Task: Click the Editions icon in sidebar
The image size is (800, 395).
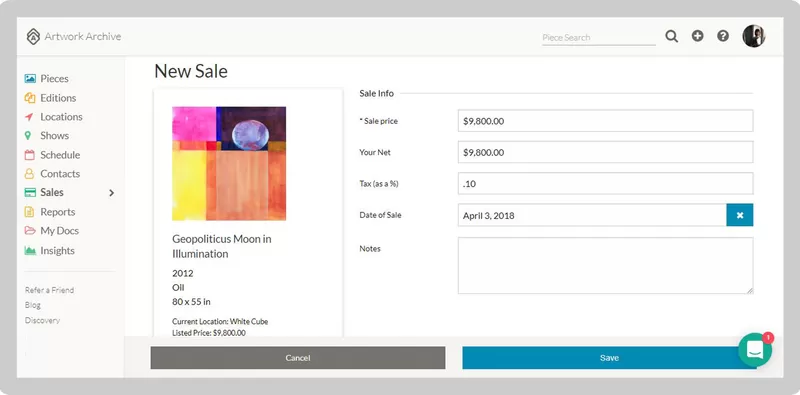Action: [30, 98]
